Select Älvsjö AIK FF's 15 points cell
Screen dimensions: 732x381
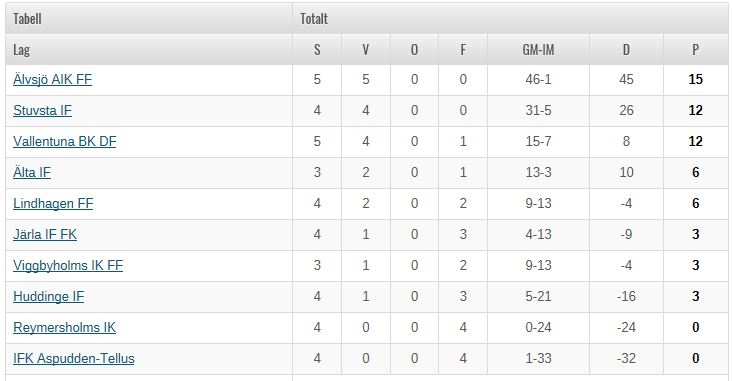(695, 79)
